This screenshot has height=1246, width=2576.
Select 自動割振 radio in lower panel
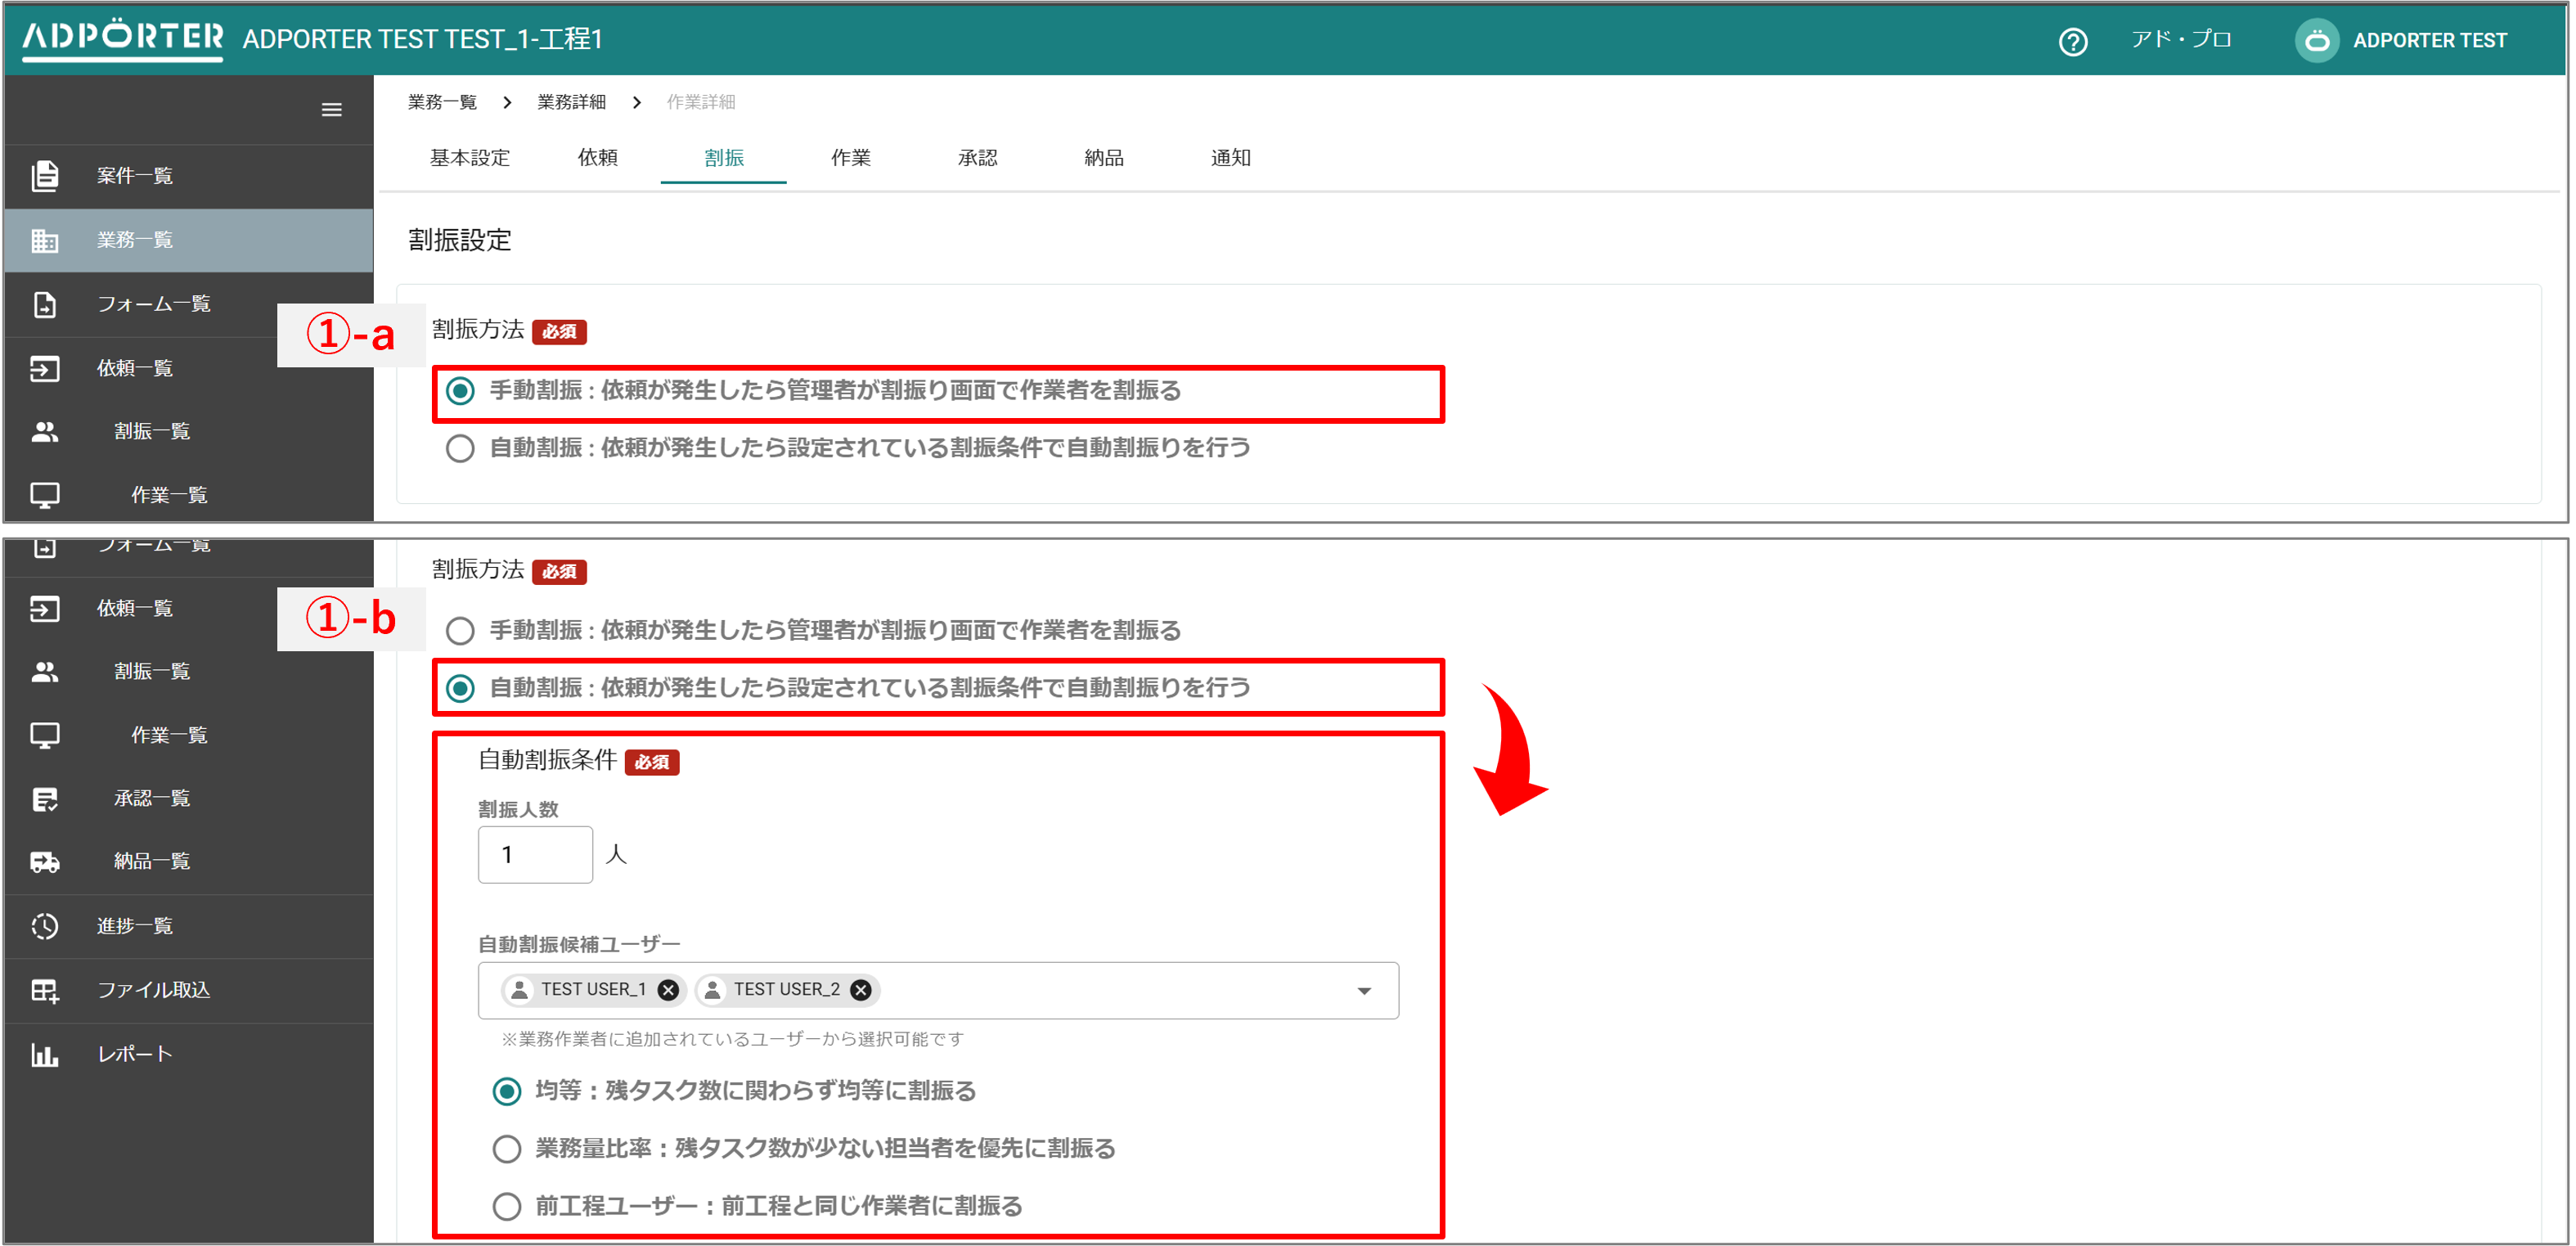[460, 688]
